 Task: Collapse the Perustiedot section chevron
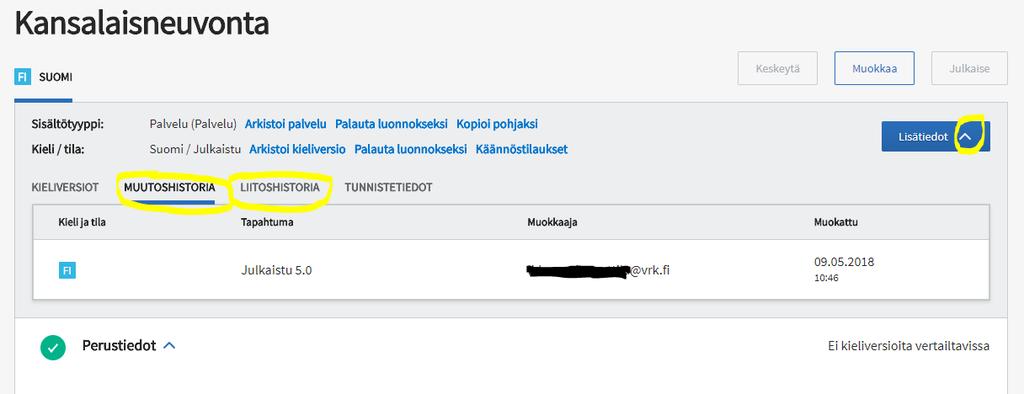pyautogui.click(x=169, y=346)
